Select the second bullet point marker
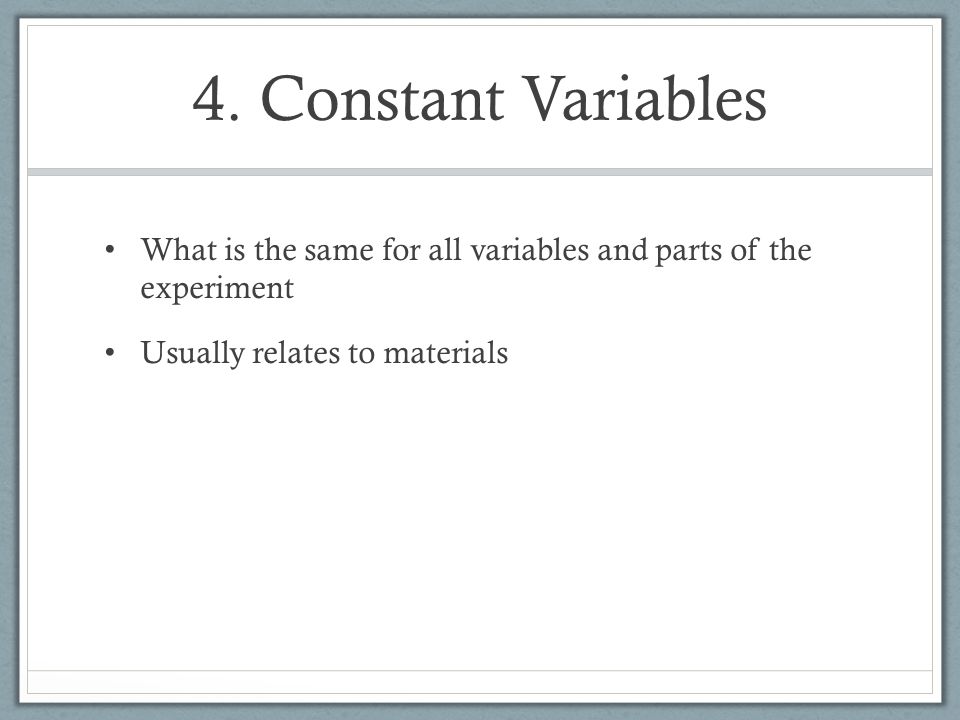 110,352
